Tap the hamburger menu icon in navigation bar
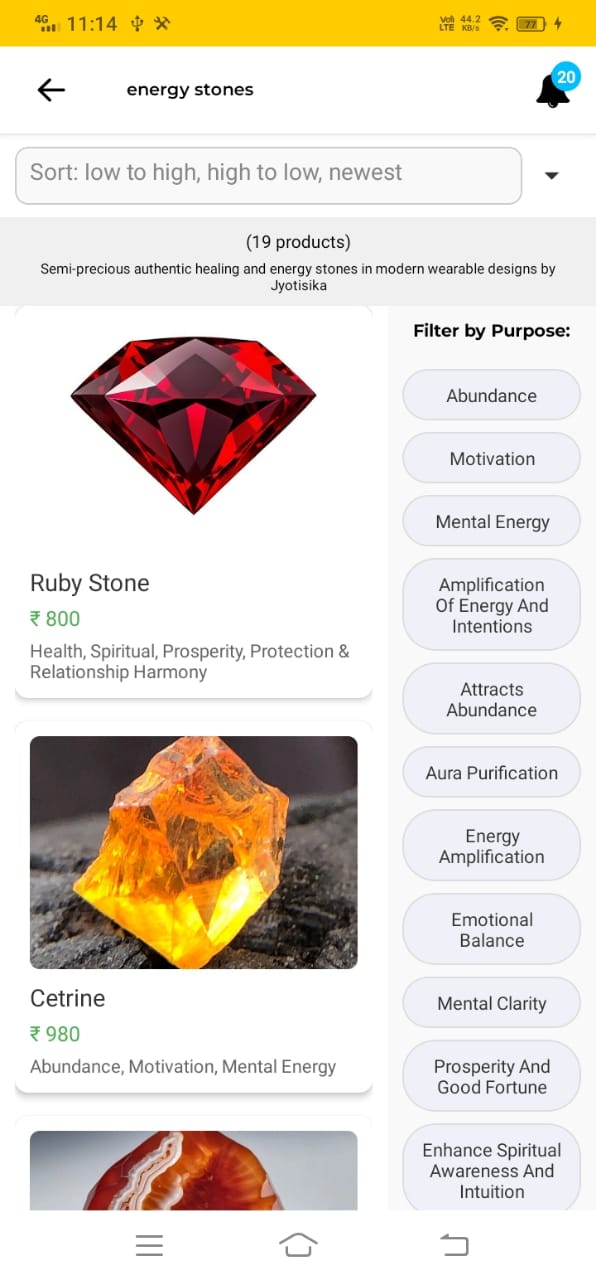 [149, 1244]
